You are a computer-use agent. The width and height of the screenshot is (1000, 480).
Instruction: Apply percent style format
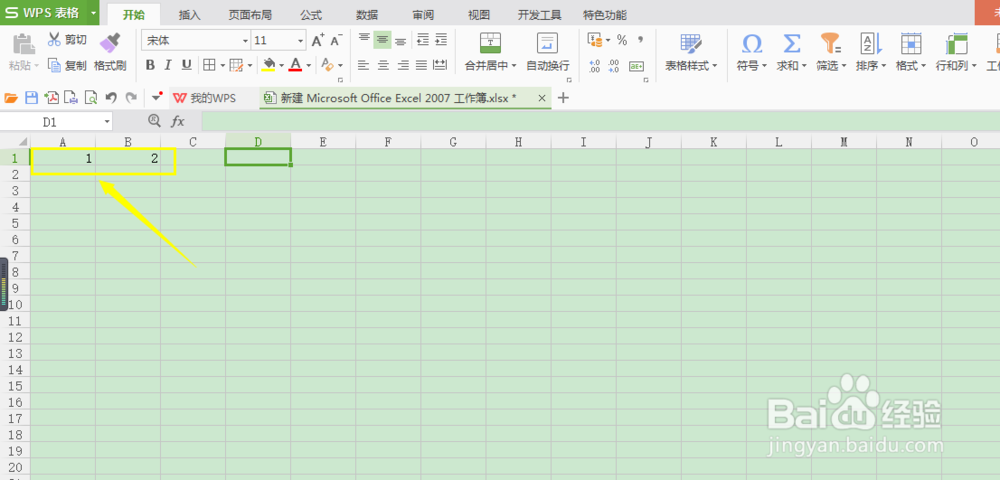tap(622, 40)
